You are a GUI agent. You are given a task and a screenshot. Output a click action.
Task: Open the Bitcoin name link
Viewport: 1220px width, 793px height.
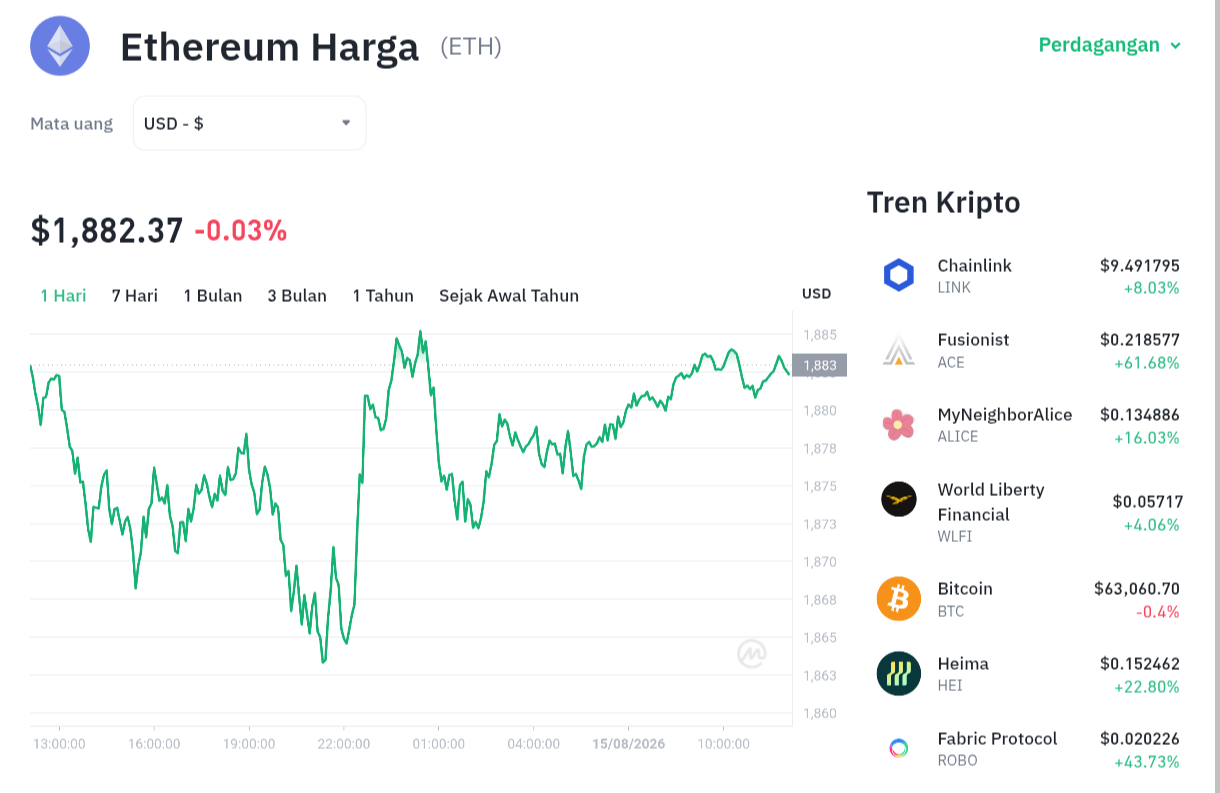click(x=965, y=588)
